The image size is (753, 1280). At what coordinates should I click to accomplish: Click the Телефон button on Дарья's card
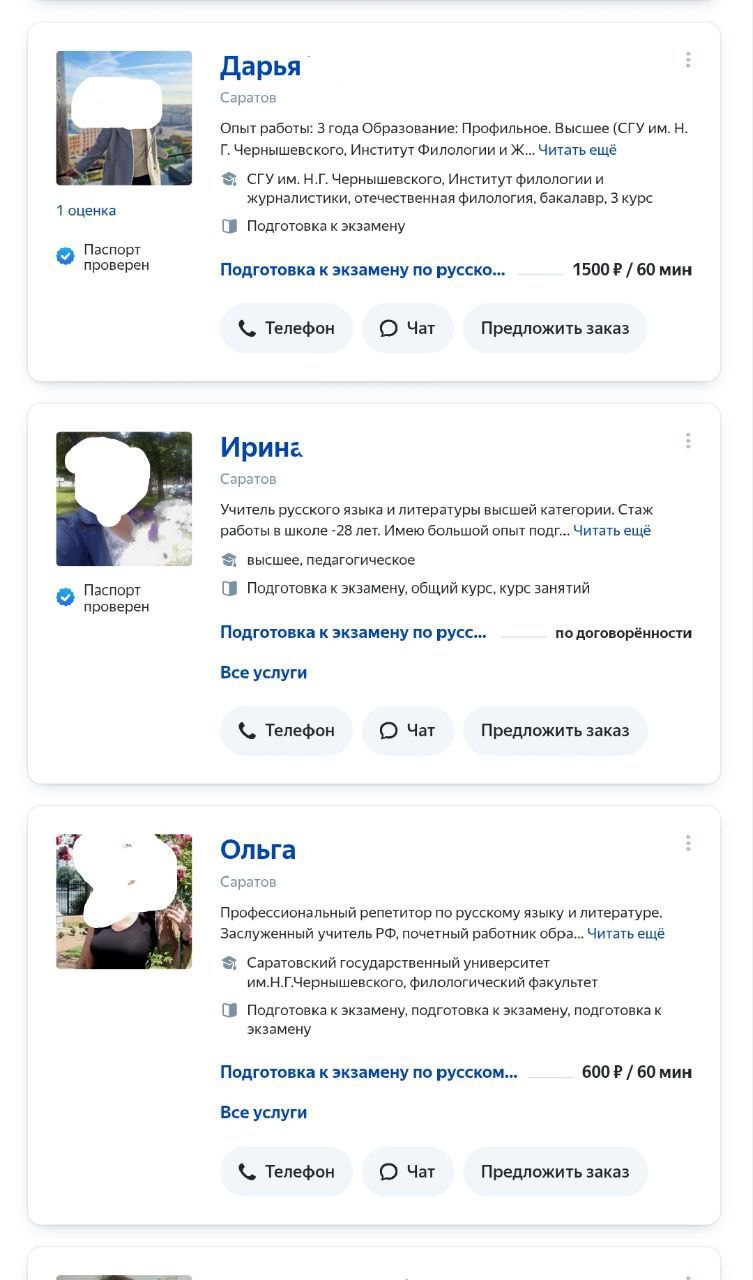(x=286, y=328)
